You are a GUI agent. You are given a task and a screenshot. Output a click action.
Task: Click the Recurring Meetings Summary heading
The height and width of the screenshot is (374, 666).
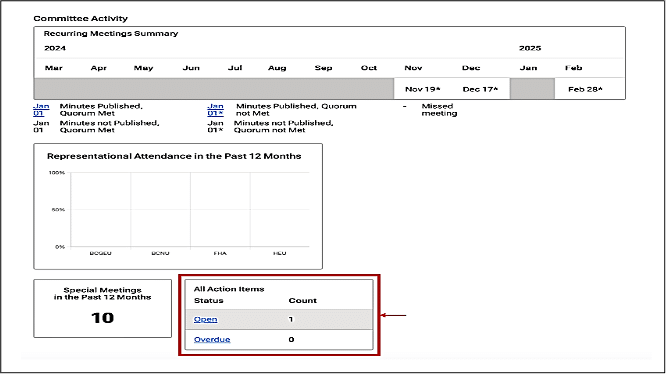[111, 34]
